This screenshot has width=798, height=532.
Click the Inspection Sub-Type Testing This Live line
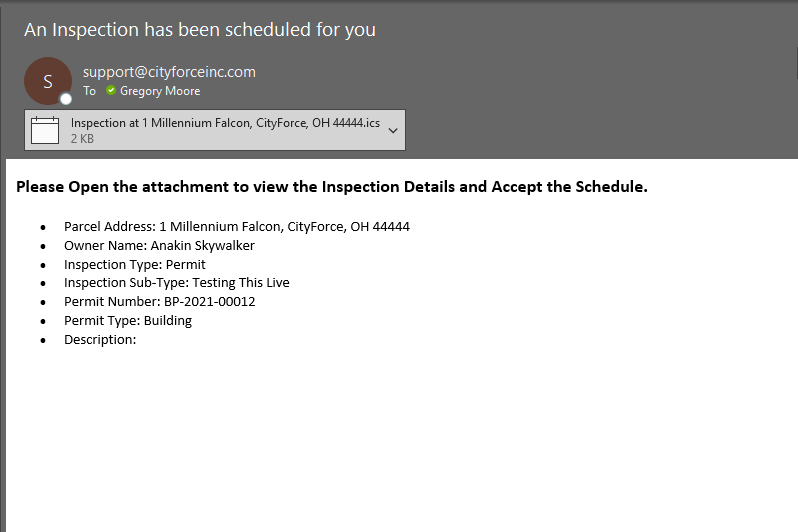177,283
